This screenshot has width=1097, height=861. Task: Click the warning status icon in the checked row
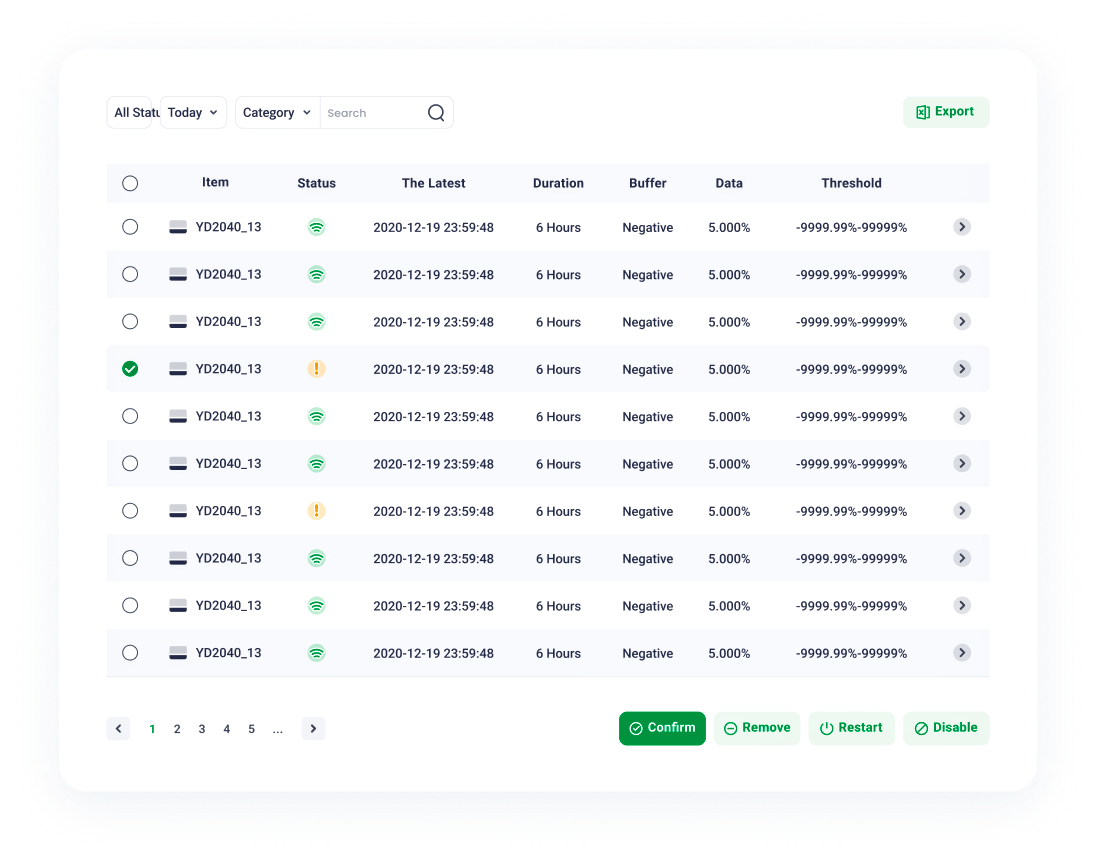(x=316, y=369)
